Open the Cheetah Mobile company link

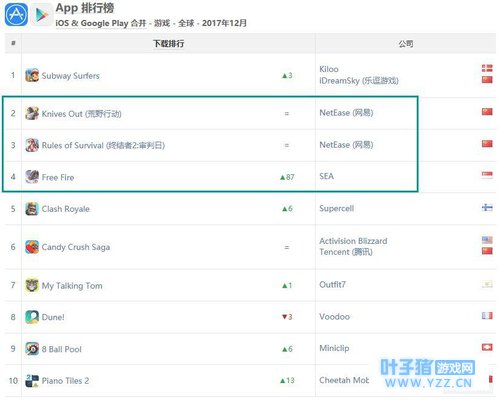344,380
